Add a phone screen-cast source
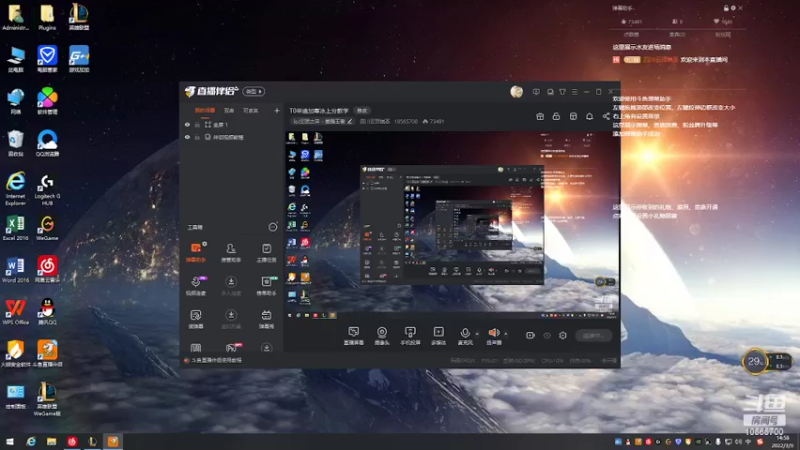The image size is (800, 450). coord(410,336)
